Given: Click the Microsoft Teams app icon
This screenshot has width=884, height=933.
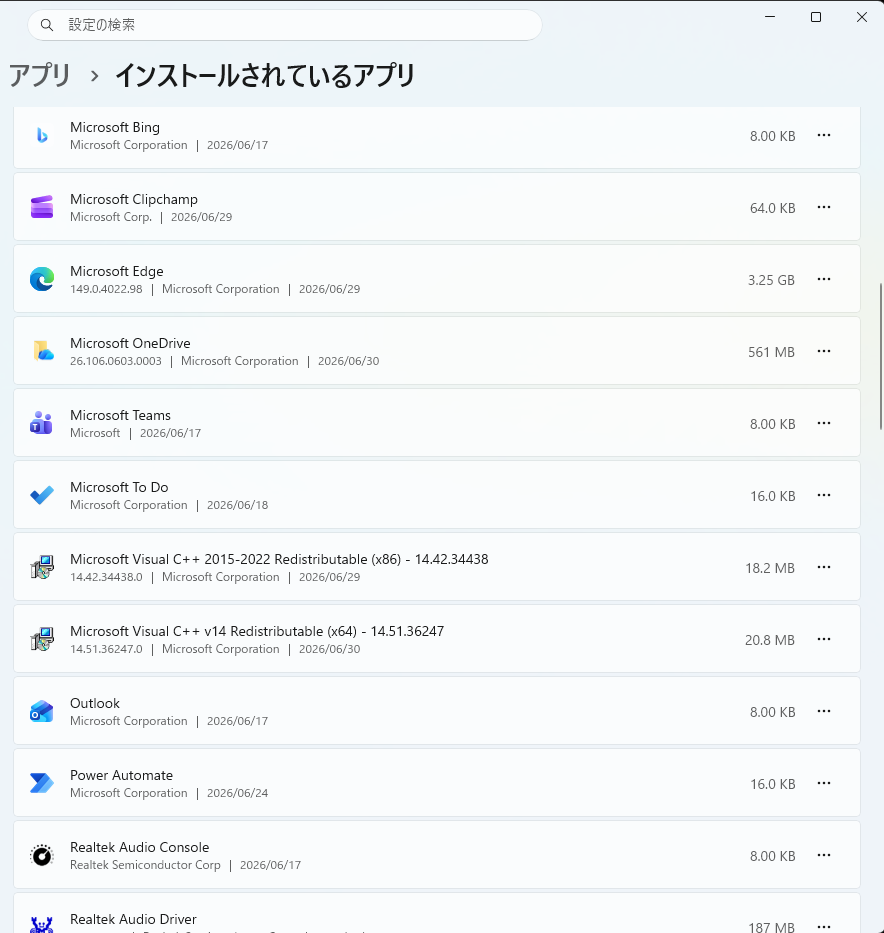Looking at the screenshot, I should pos(42,423).
